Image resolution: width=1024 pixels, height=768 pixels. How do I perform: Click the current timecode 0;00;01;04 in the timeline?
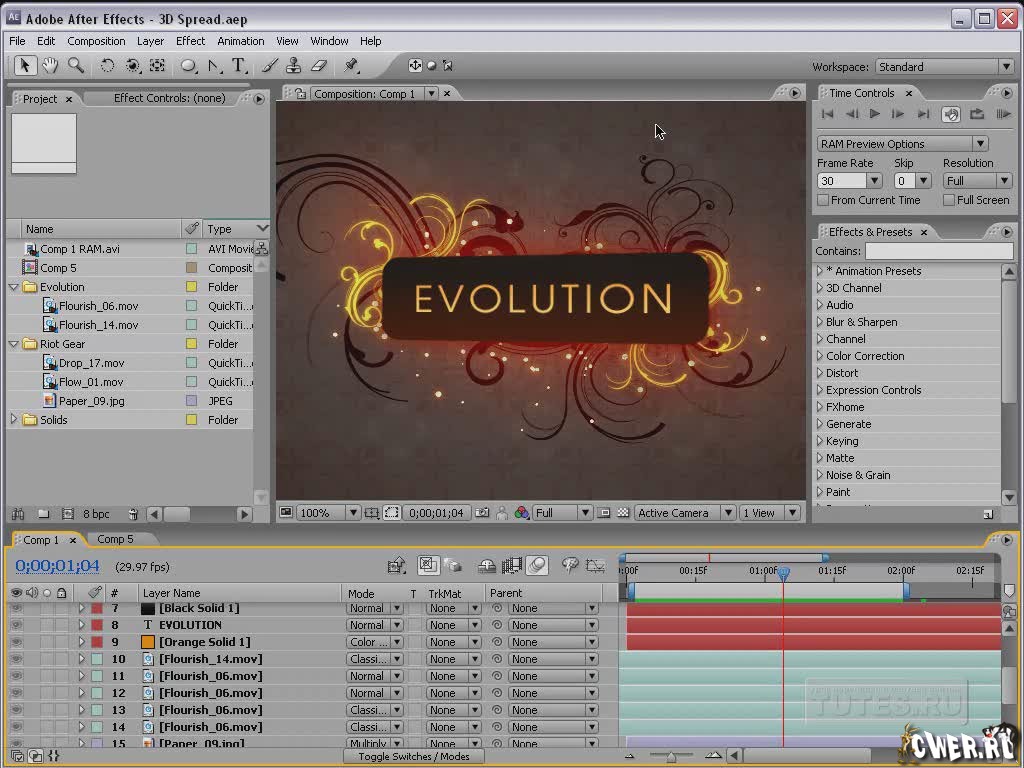(x=58, y=566)
